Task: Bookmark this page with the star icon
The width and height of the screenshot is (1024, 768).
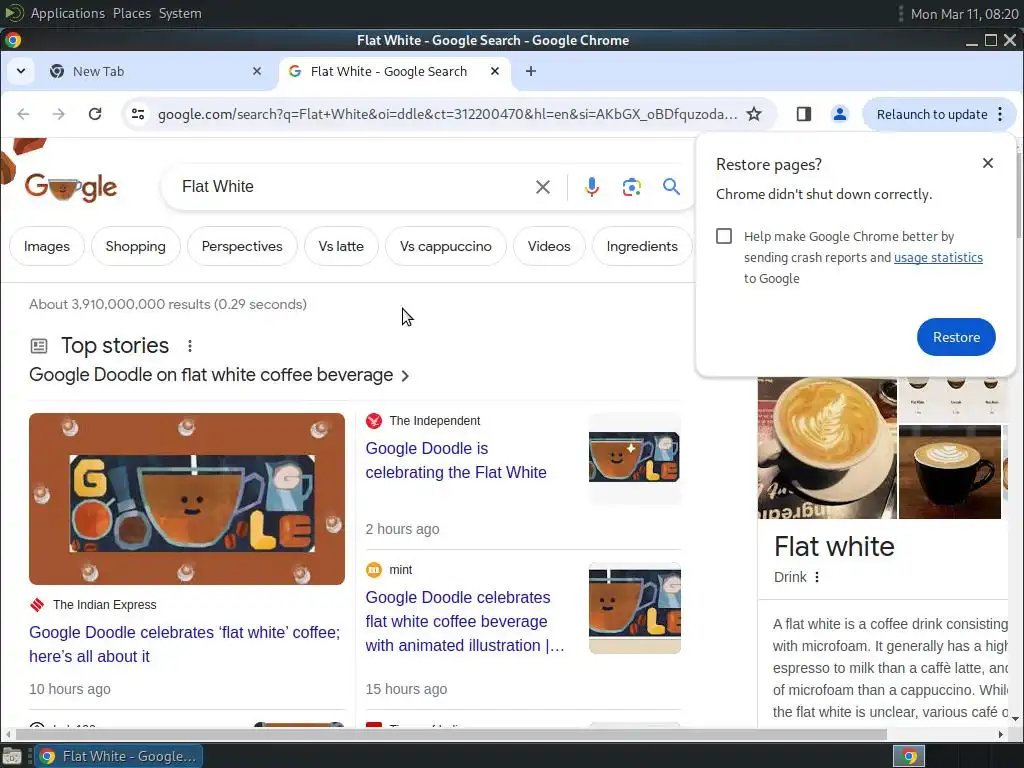Action: click(754, 114)
